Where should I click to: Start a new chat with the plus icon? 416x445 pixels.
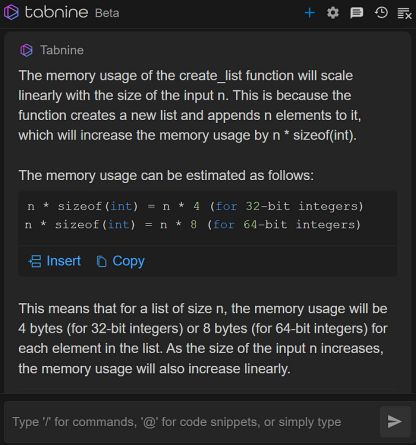[310, 13]
